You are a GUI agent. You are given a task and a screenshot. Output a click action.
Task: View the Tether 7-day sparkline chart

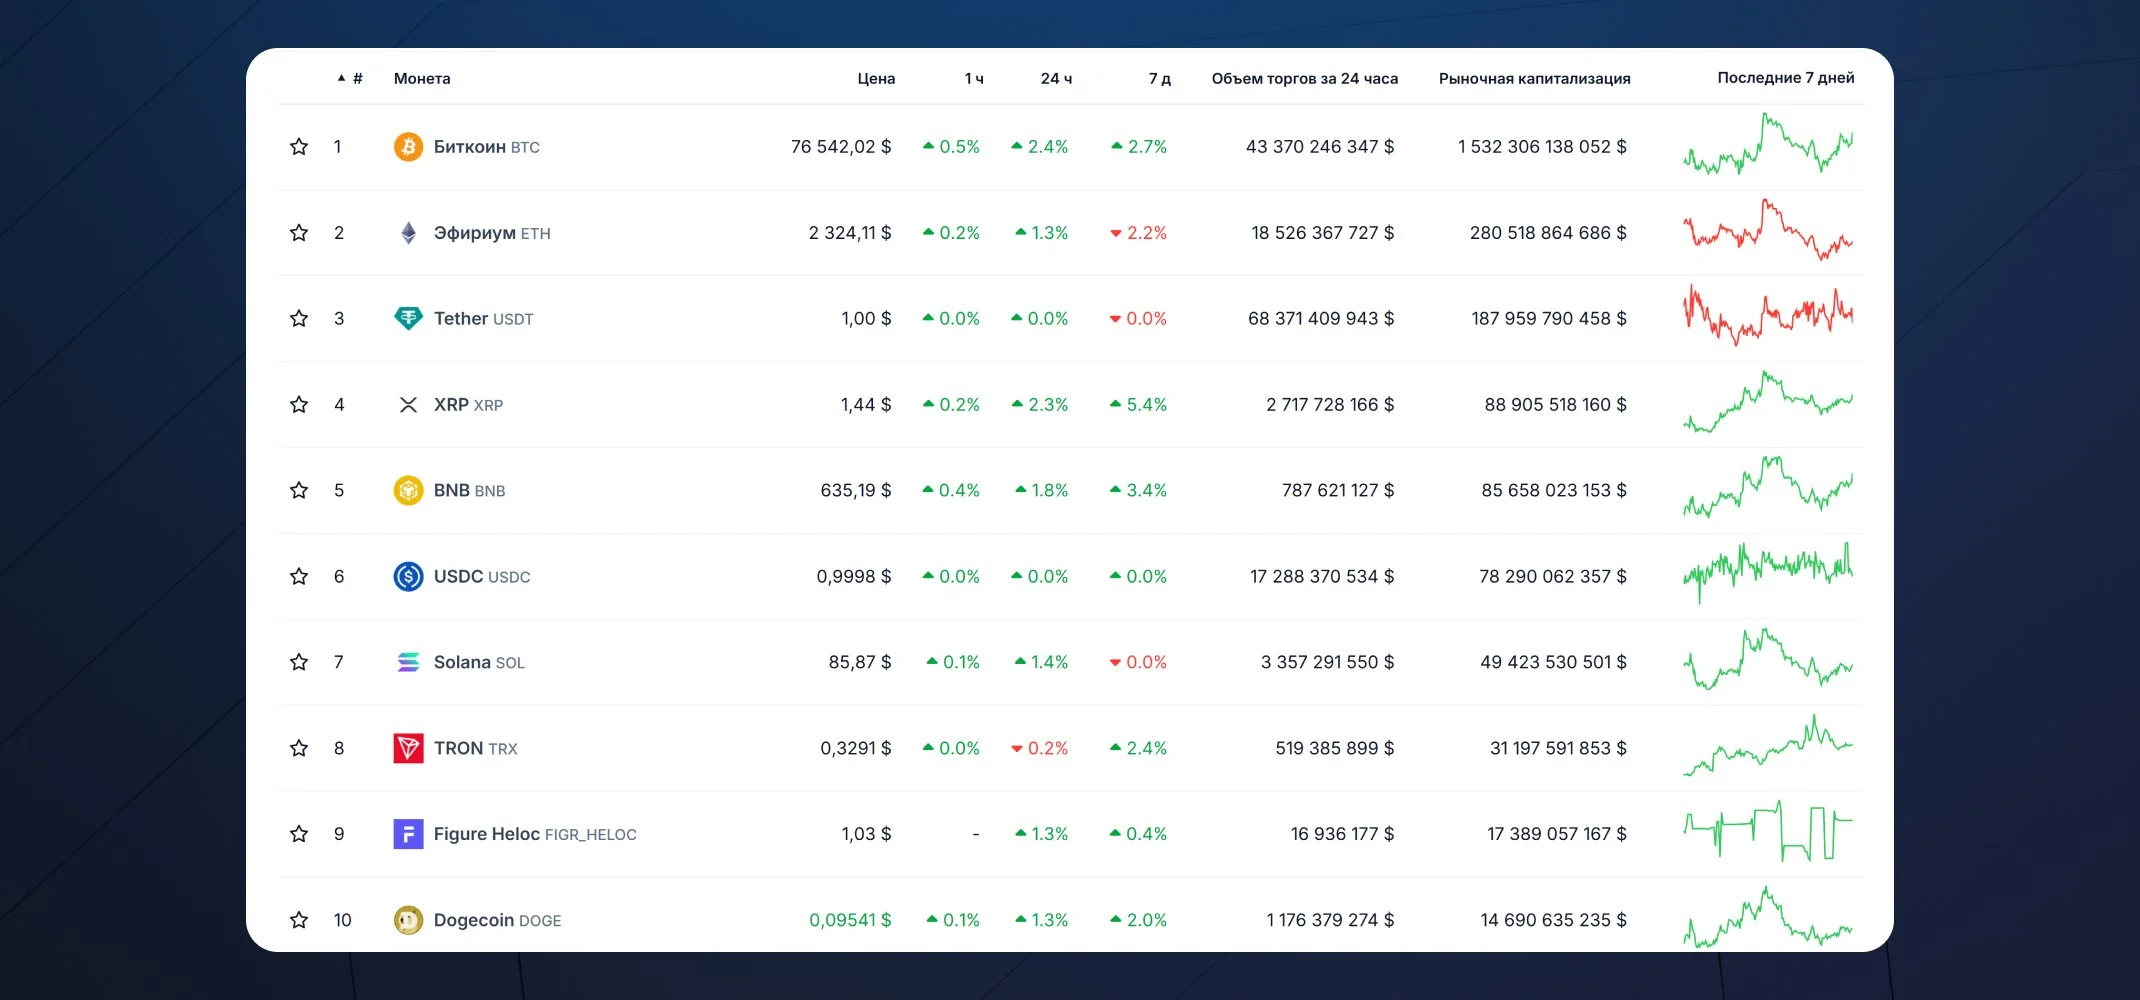(x=1768, y=315)
